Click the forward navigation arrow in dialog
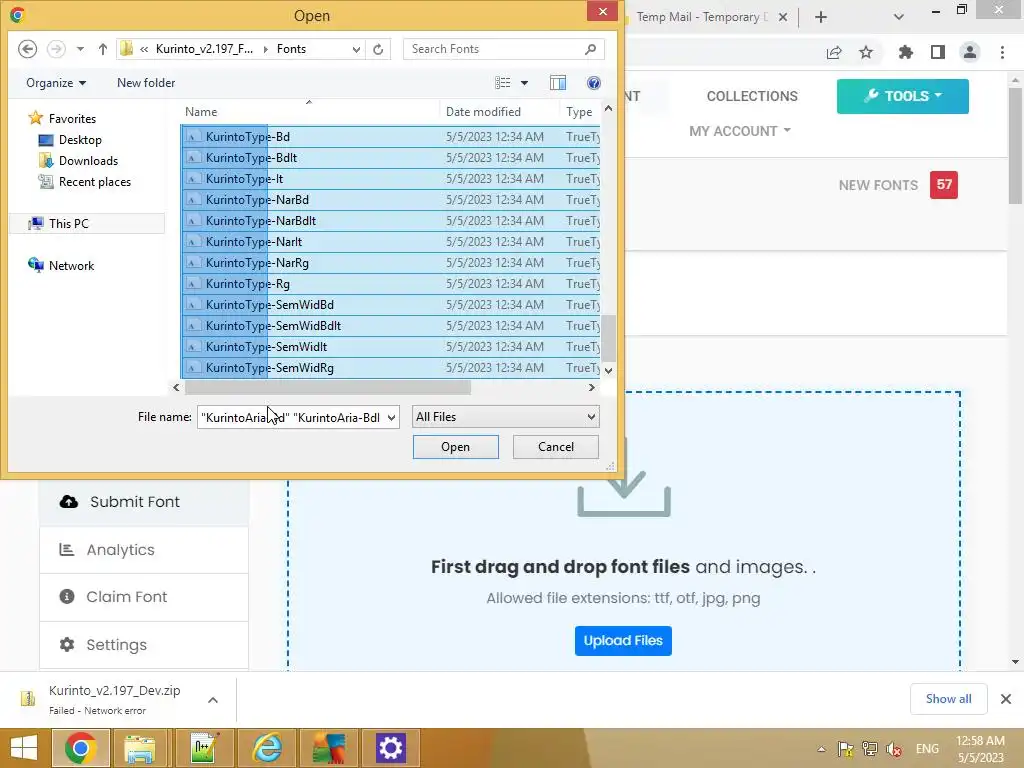This screenshot has height=768, width=1024. [56, 49]
